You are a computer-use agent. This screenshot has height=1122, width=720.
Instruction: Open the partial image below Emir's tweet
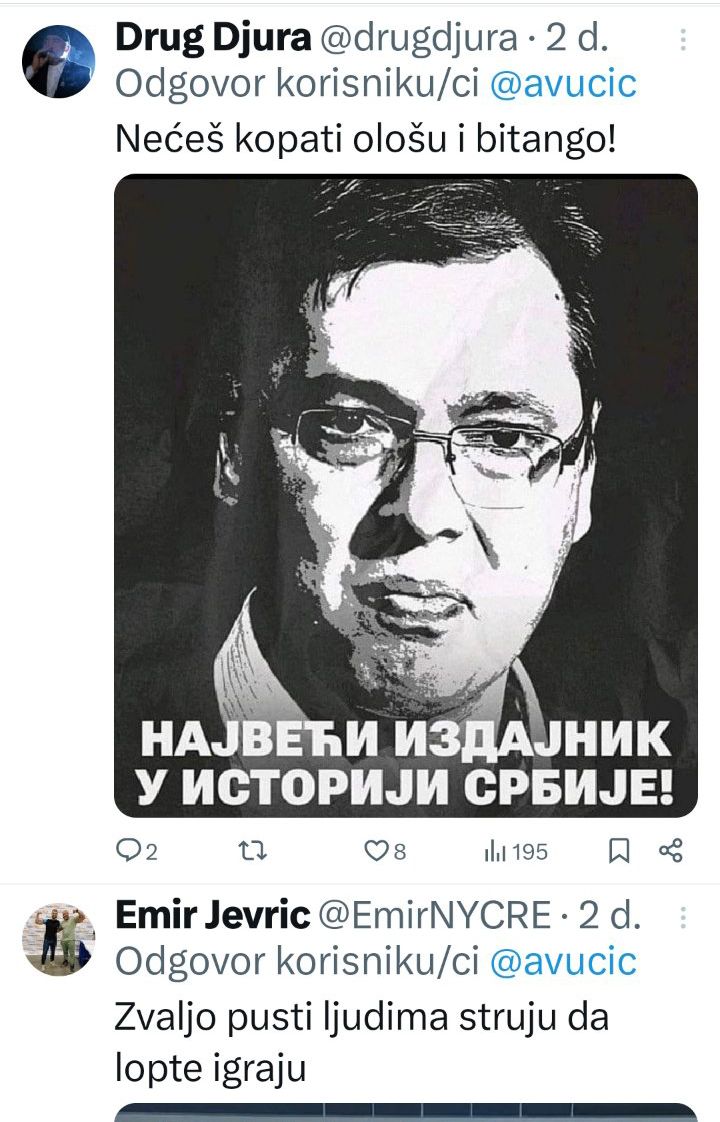406,1113
